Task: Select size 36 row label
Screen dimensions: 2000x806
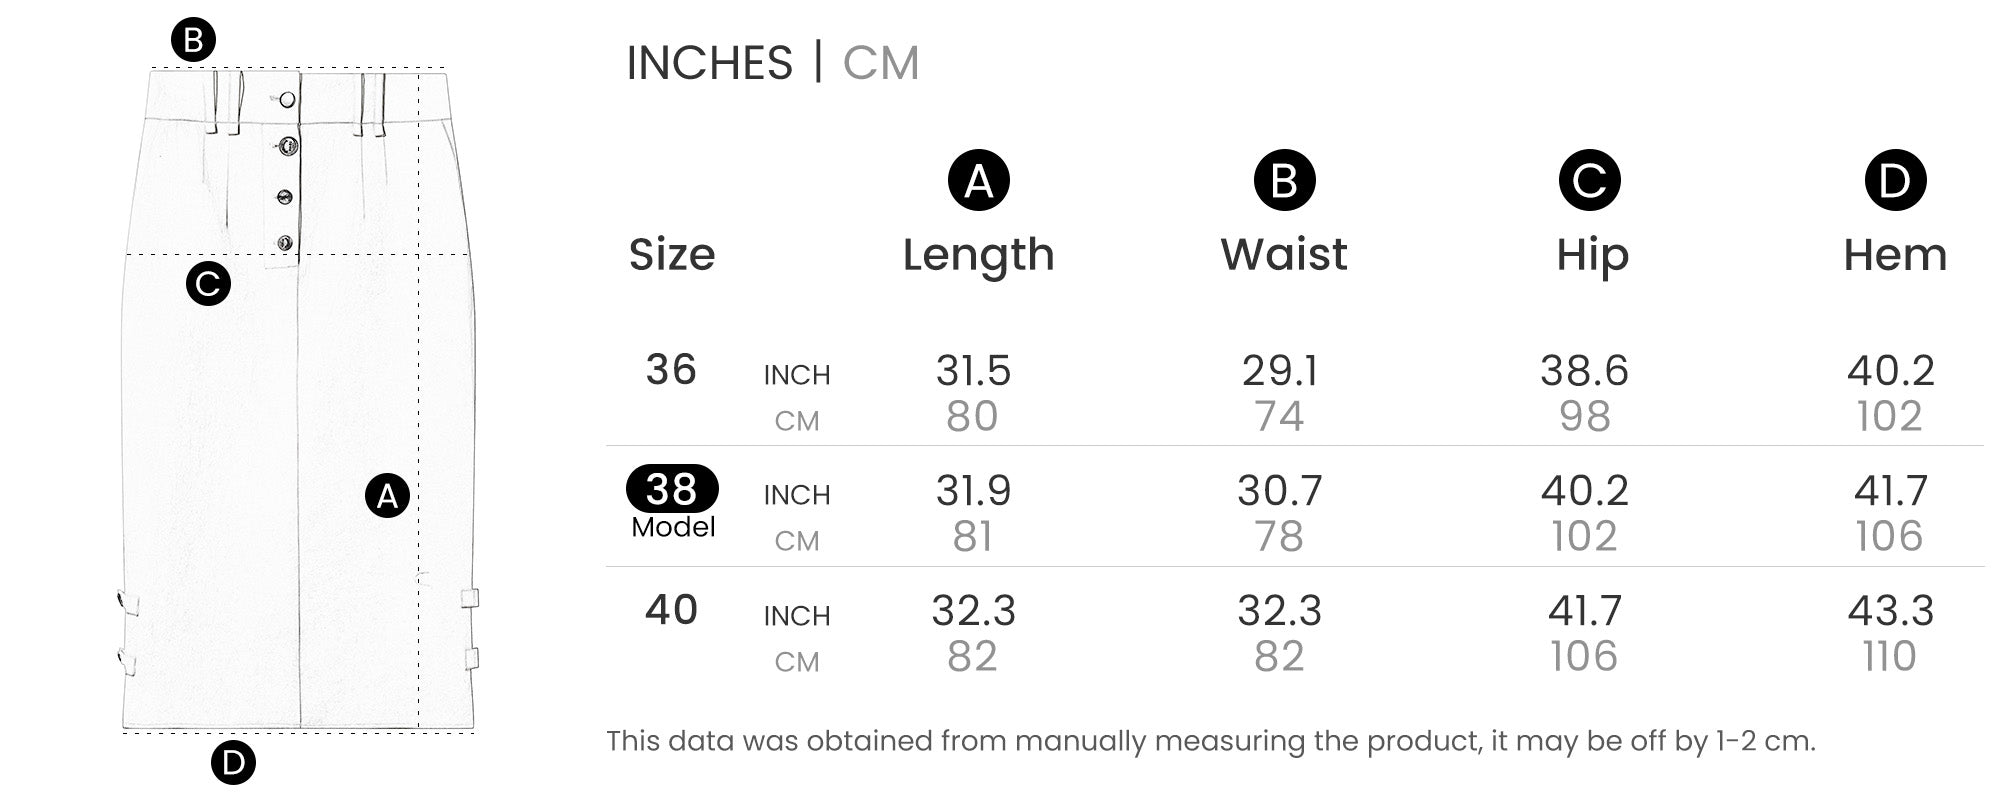Action: (671, 370)
